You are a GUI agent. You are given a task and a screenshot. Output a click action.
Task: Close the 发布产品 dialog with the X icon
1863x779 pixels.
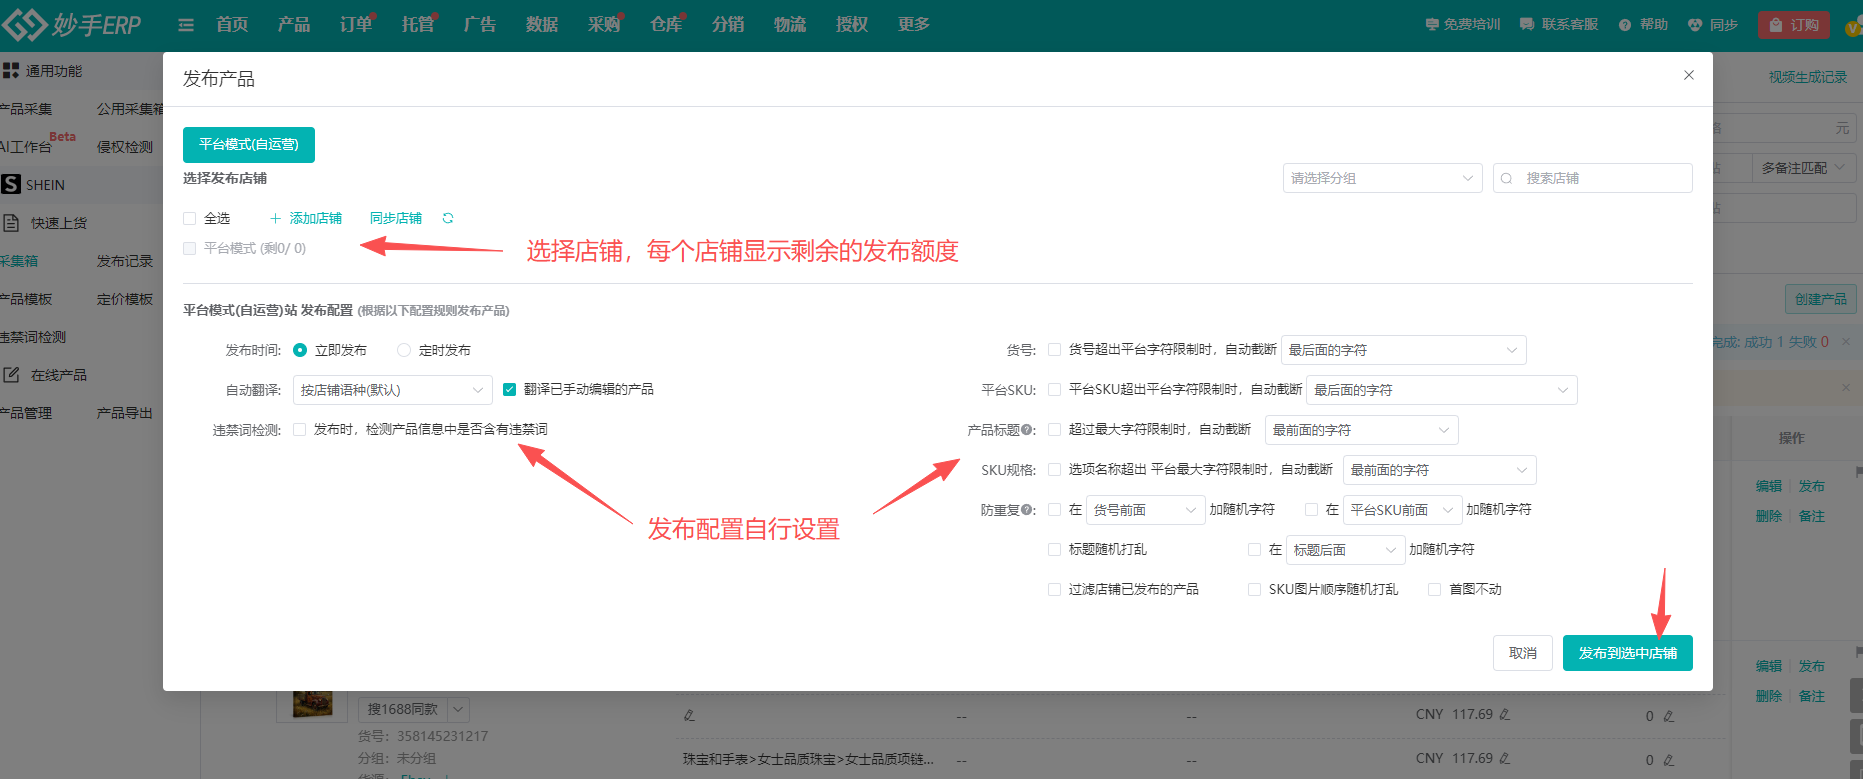tap(1689, 75)
